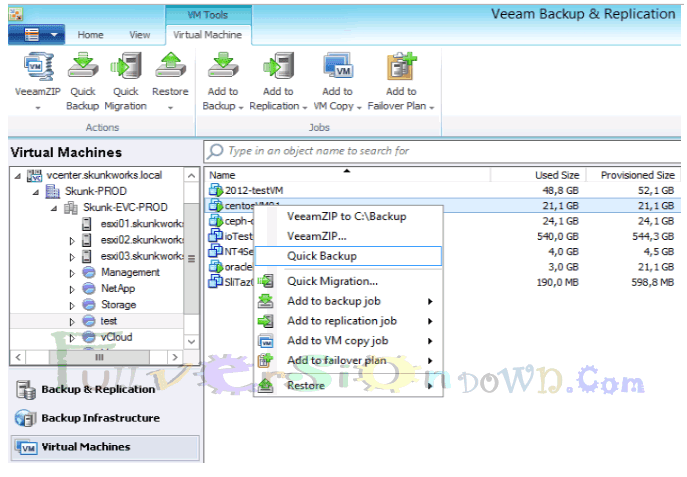The image size is (687, 477).
Task: Click the tree scroll right arrow
Action: point(175,357)
